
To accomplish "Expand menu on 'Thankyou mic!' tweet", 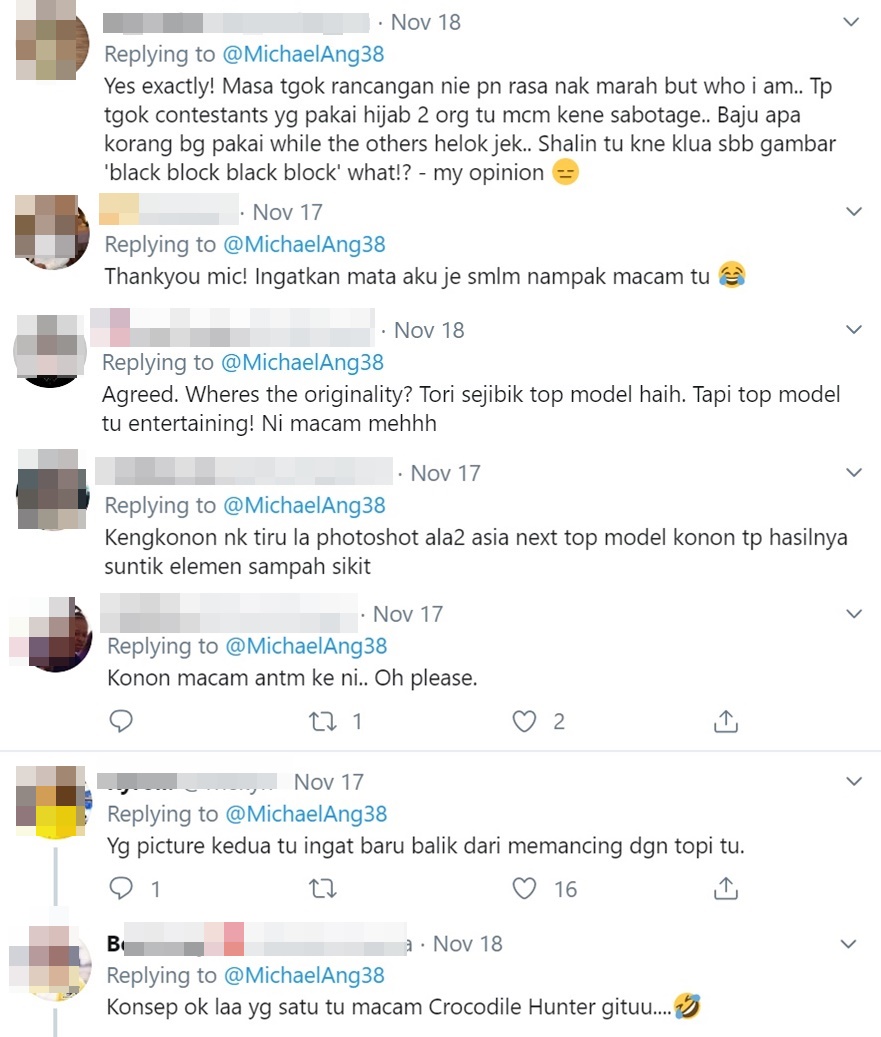I will (854, 212).
